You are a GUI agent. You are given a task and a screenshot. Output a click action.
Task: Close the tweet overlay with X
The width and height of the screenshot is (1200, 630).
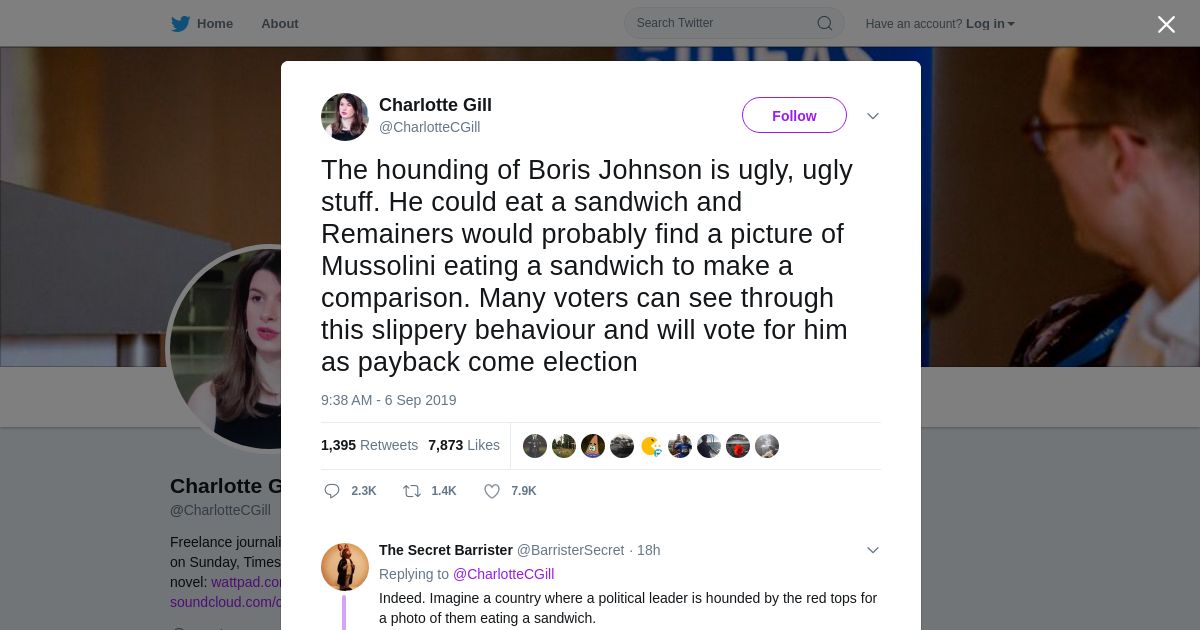(1166, 24)
